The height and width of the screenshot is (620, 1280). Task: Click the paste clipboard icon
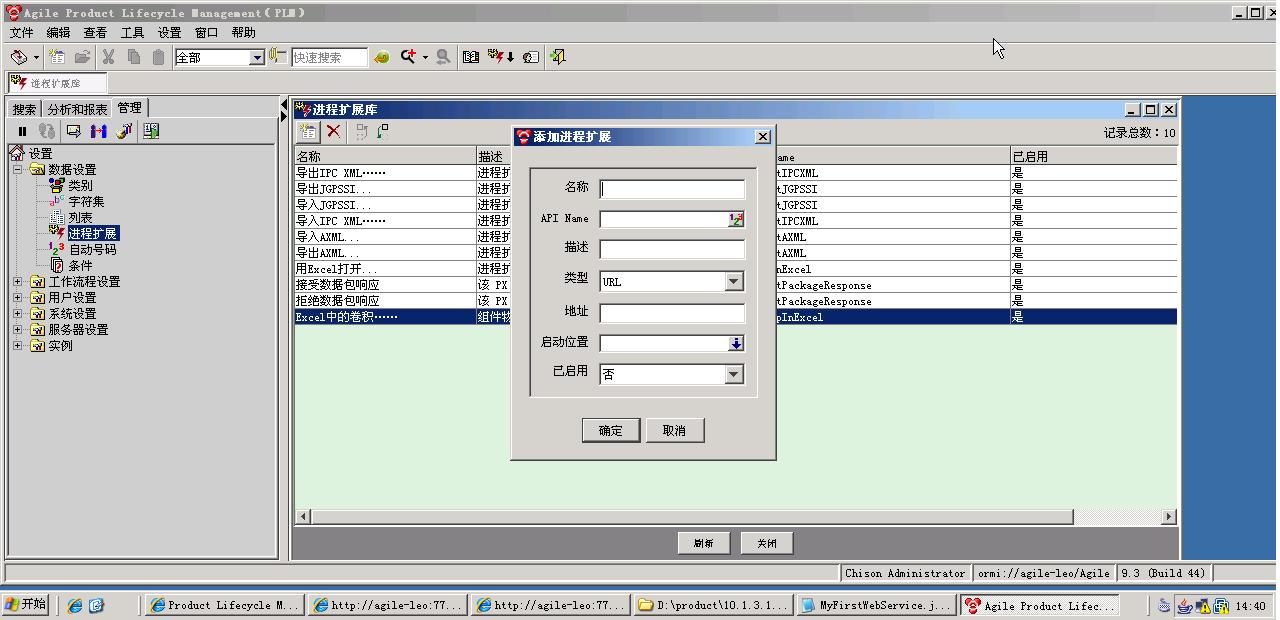tap(158, 57)
